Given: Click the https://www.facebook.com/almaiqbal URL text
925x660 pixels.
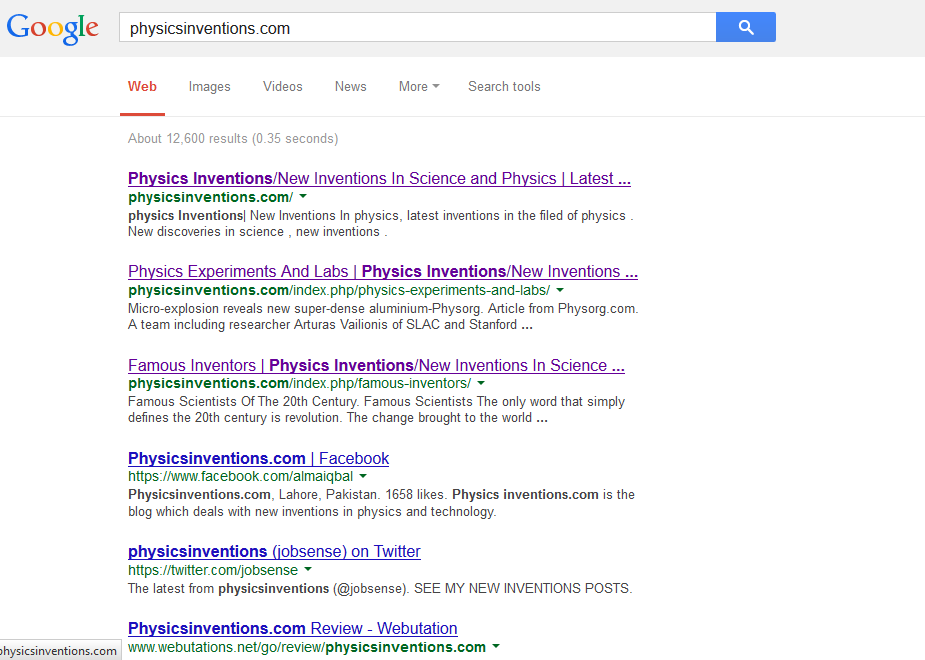Looking at the screenshot, I should coord(241,476).
